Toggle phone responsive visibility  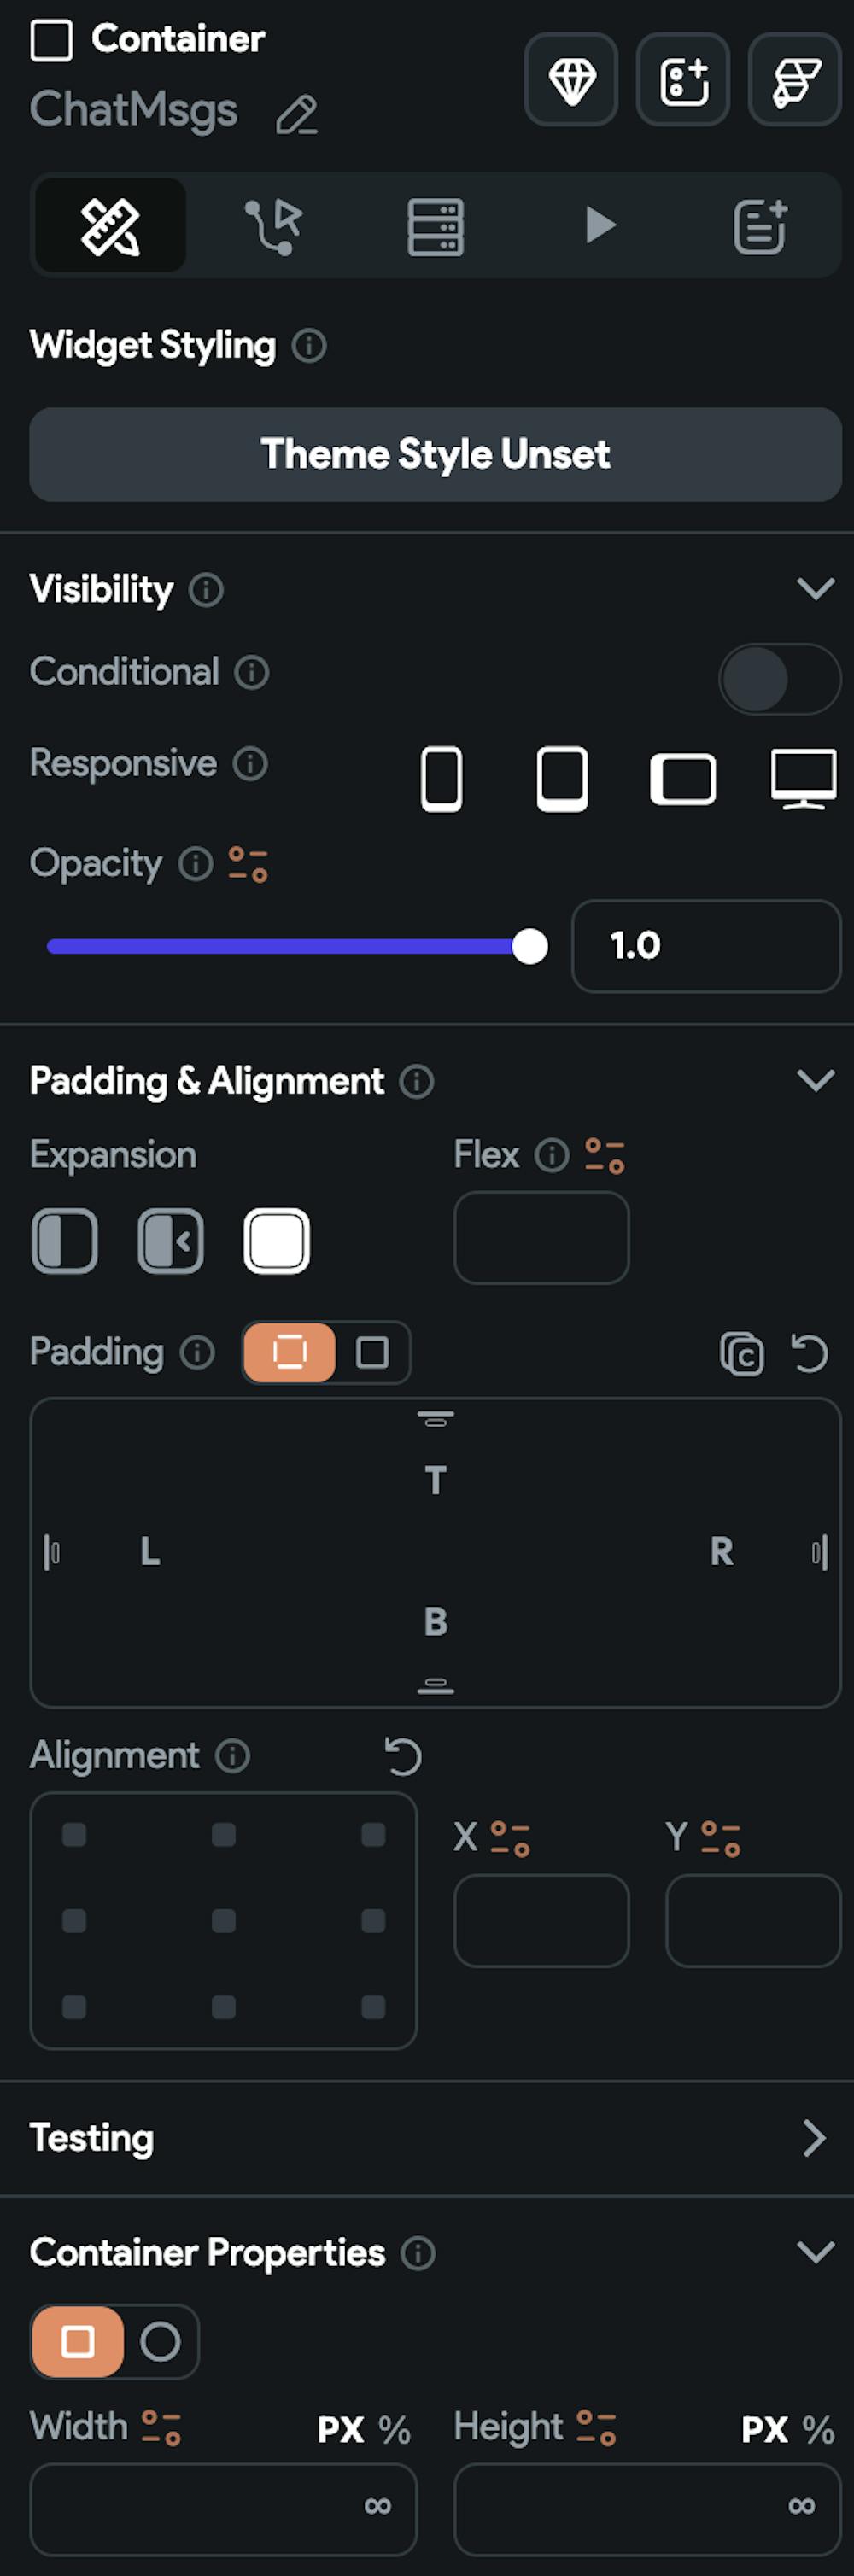coord(441,778)
